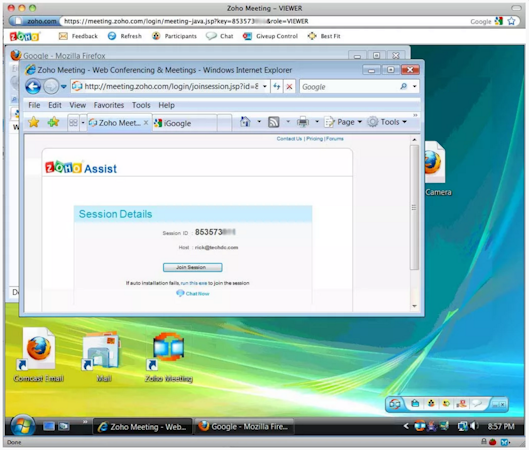529x450 pixels.
Task: Click the Print icon in IE toolbar
Action: click(303, 122)
